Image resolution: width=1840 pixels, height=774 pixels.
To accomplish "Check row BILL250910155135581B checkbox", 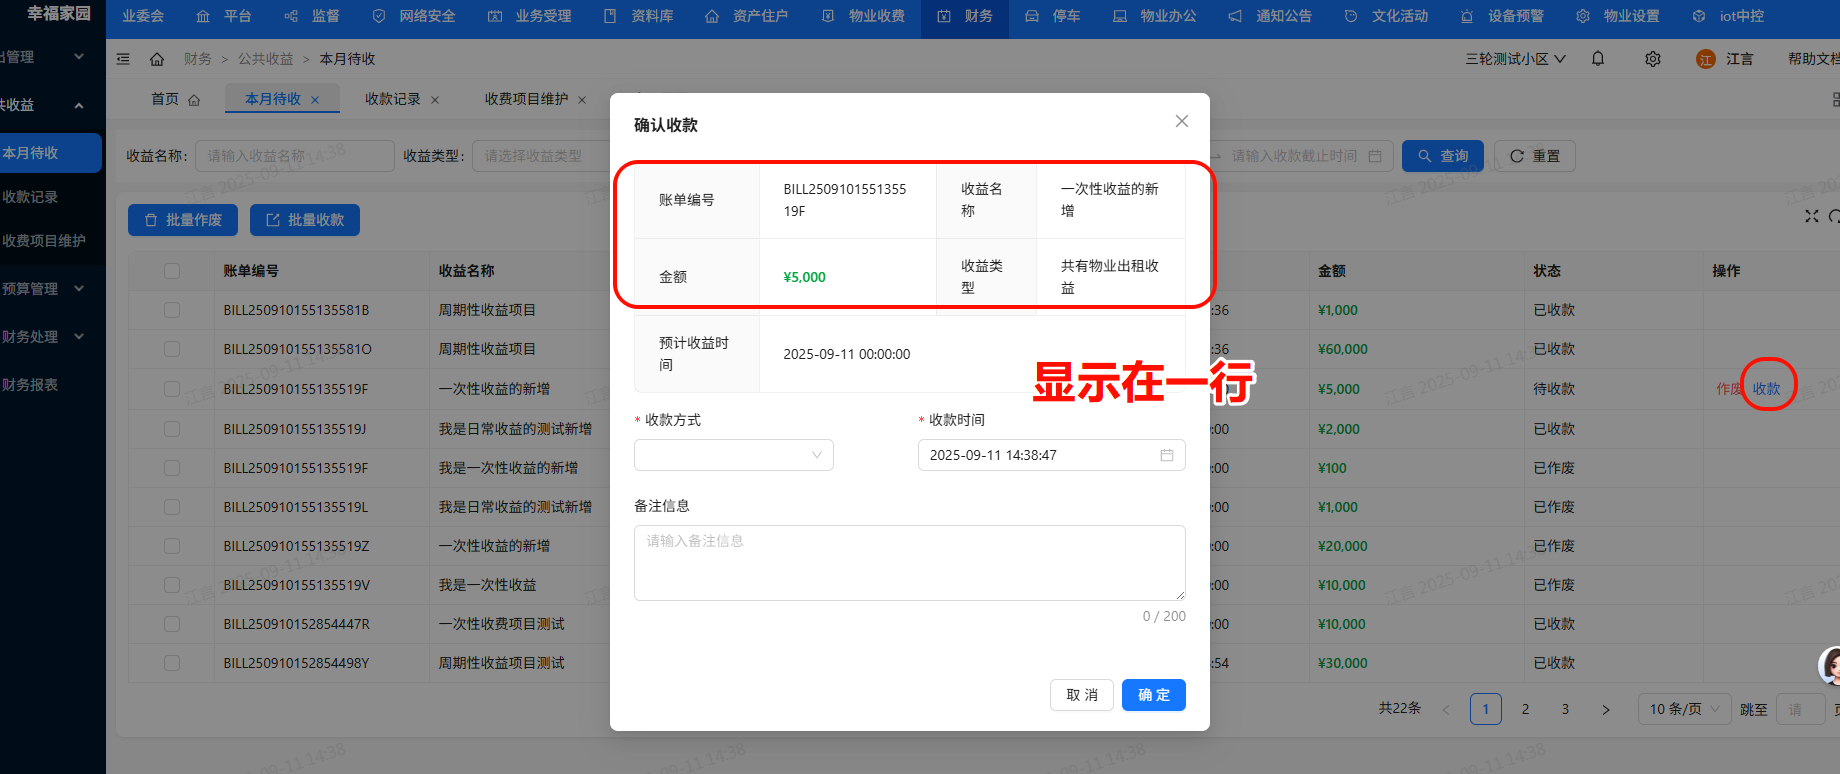I will point(172,310).
